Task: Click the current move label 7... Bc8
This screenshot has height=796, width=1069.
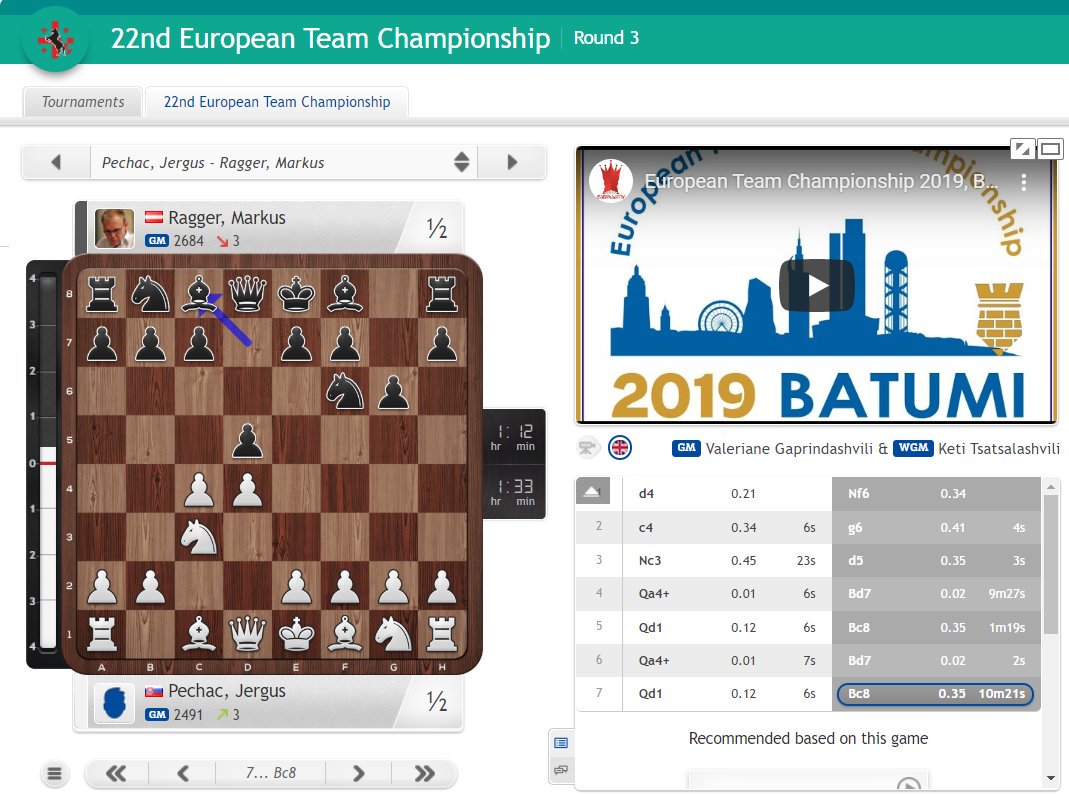Action: 271,773
